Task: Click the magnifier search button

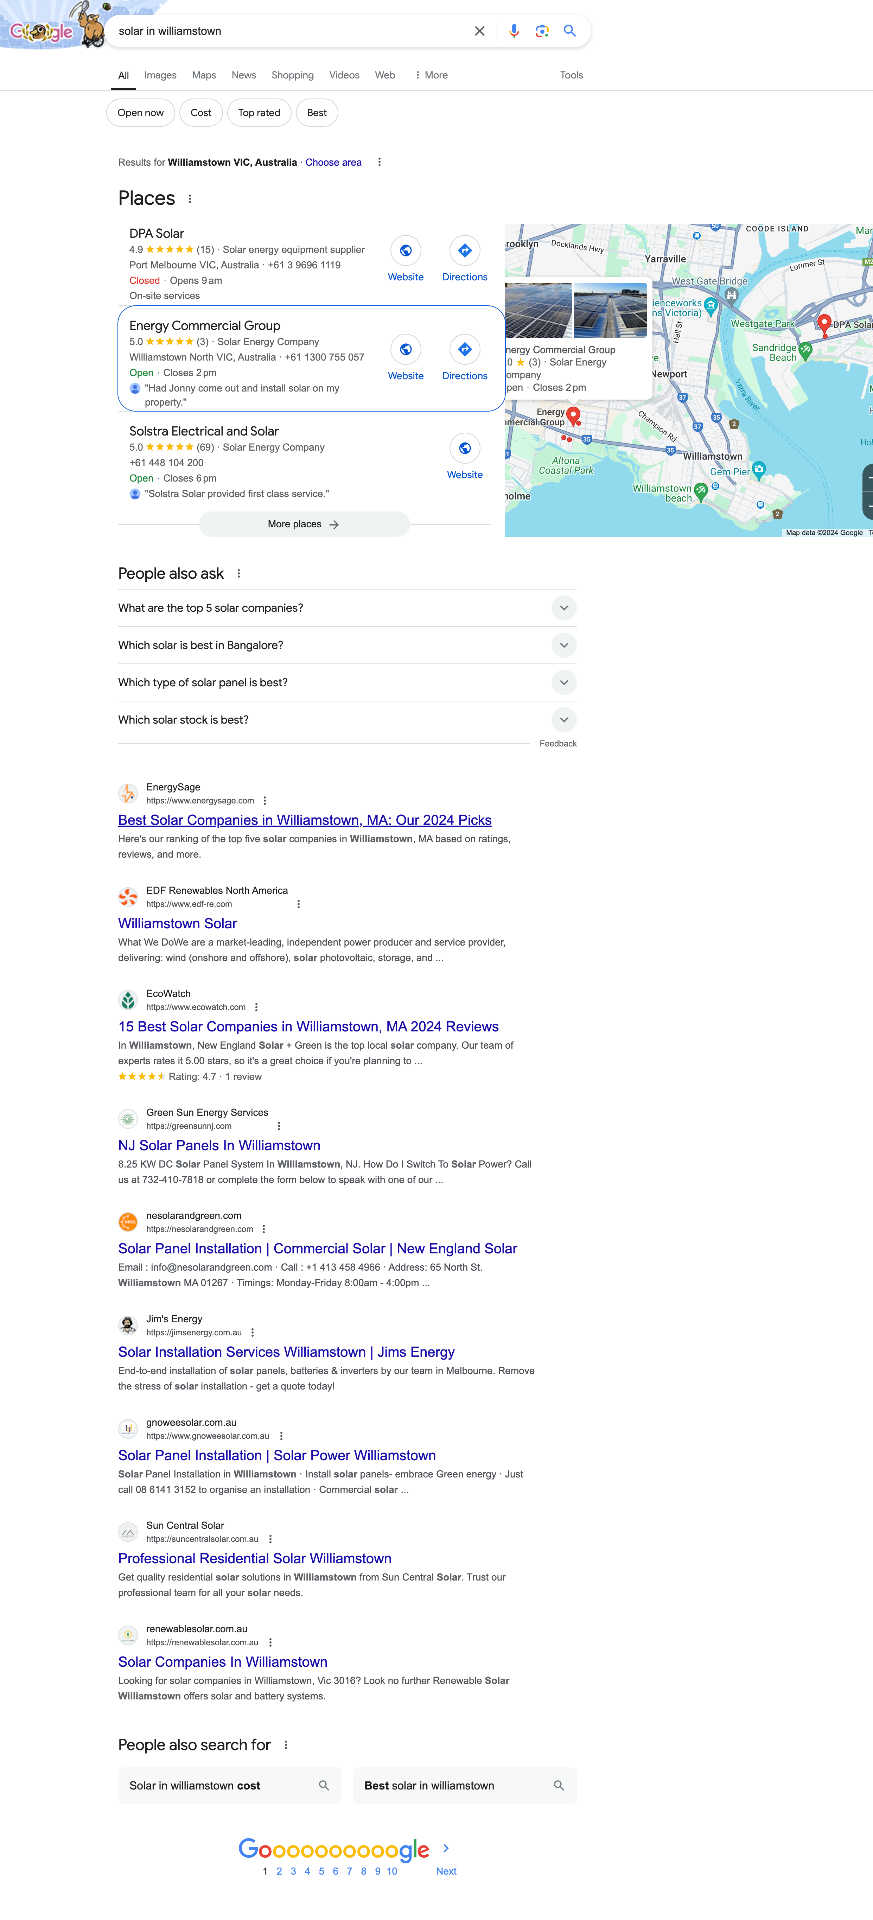Action: point(570,31)
